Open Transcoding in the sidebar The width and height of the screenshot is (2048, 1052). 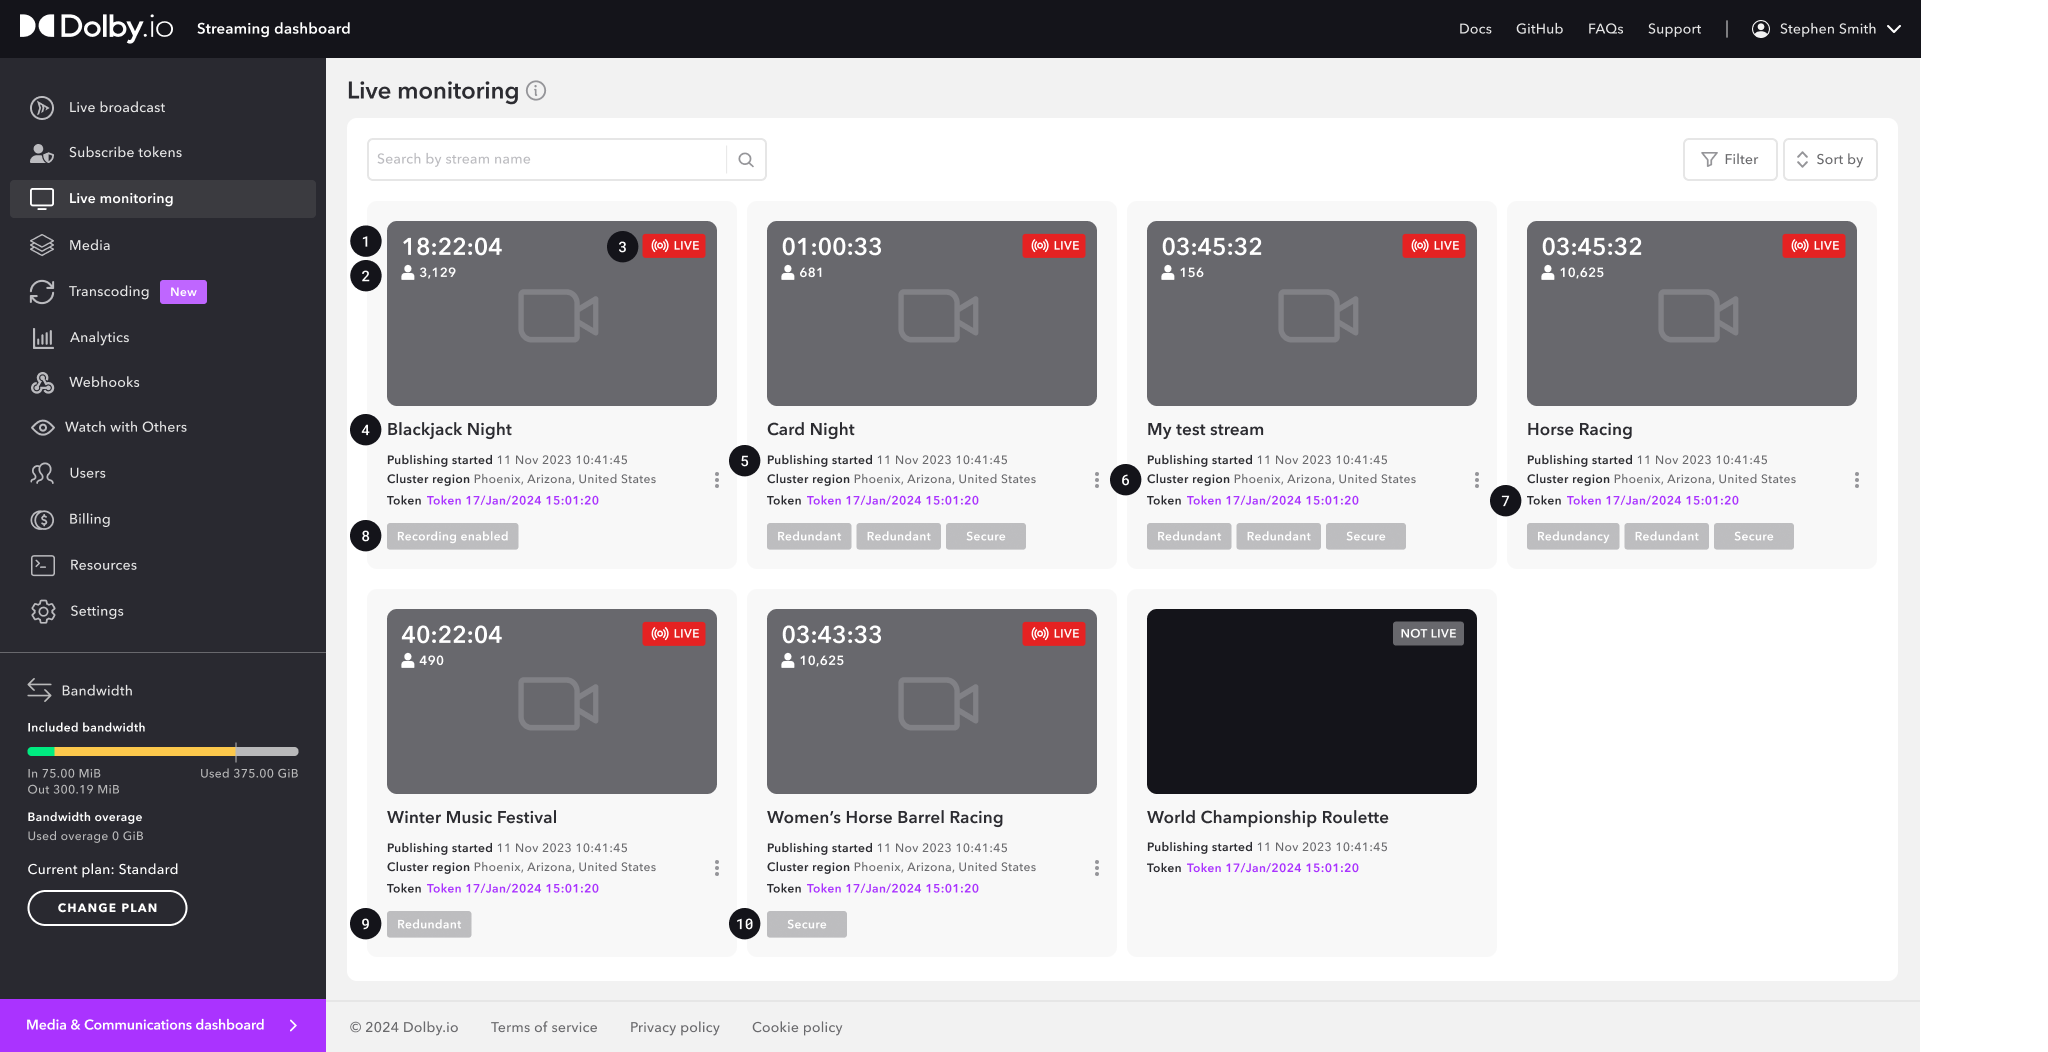click(x=108, y=291)
